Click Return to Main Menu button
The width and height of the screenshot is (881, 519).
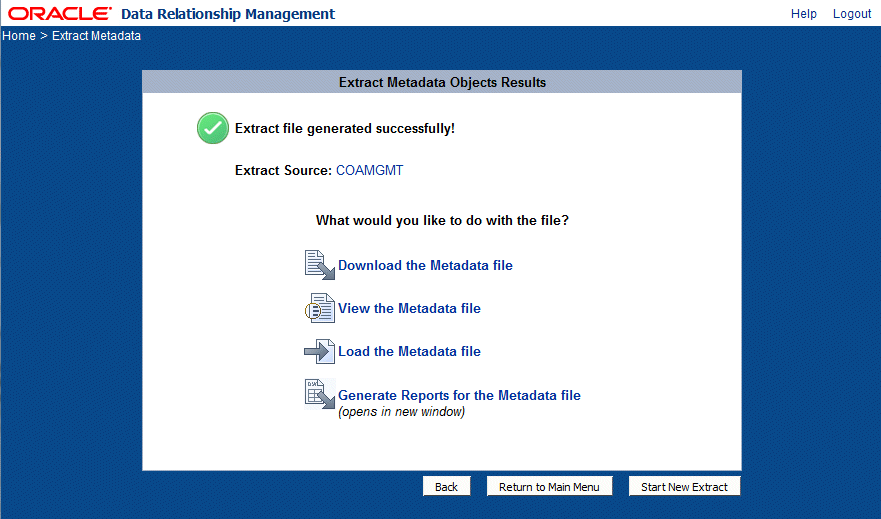click(550, 486)
